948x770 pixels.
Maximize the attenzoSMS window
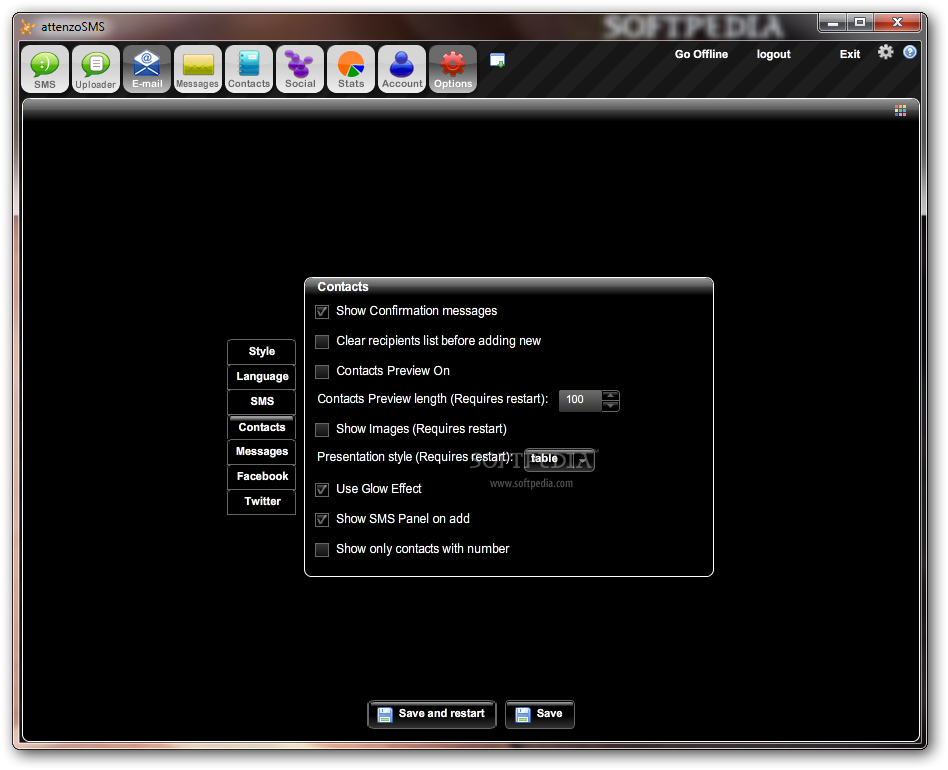point(860,23)
